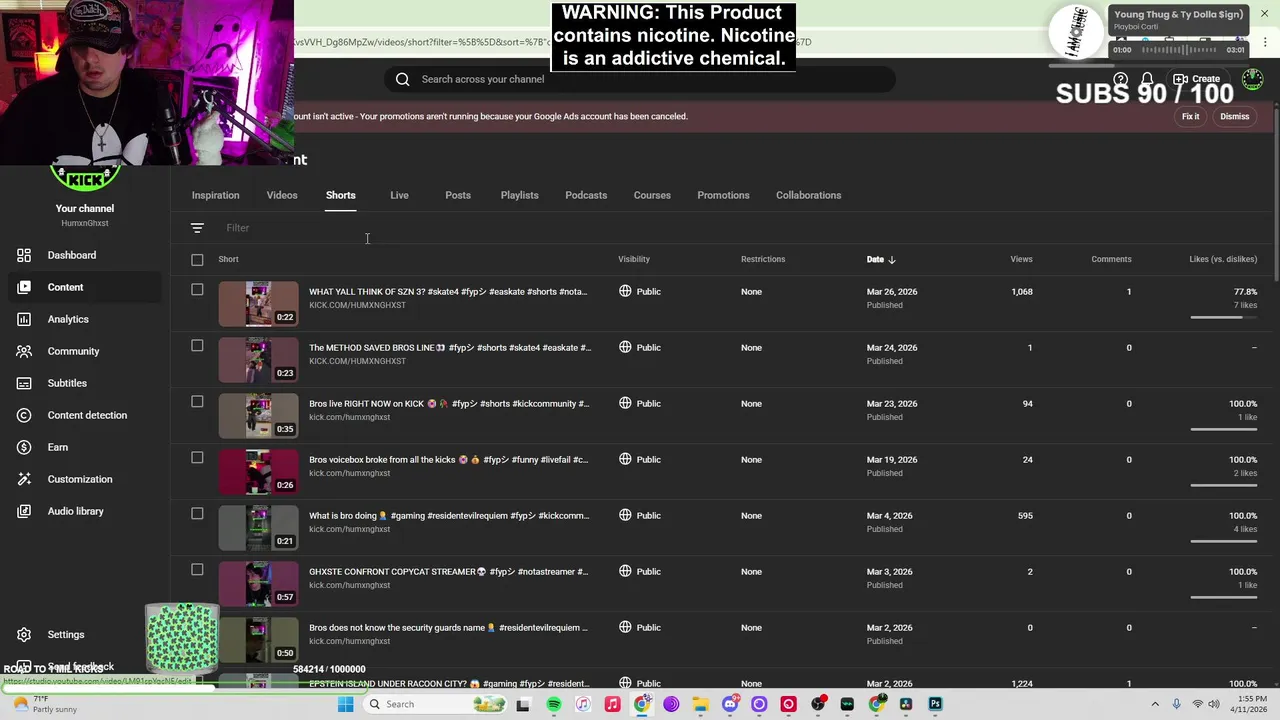Click the filter lines icon
1280x720 pixels.
pos(197,228)
